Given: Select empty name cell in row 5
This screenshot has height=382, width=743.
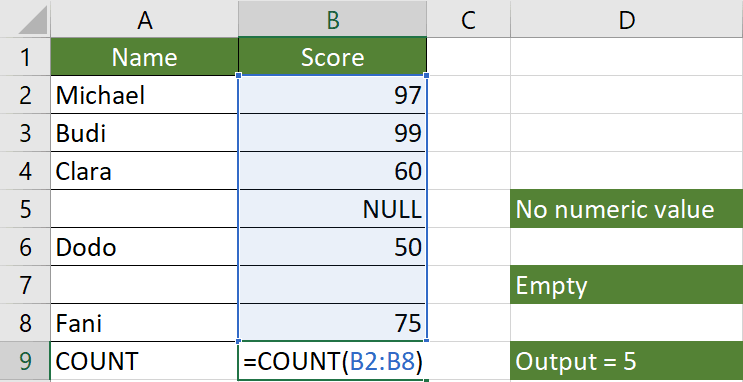Looking at the screenshot, I should tap(145, 209).
